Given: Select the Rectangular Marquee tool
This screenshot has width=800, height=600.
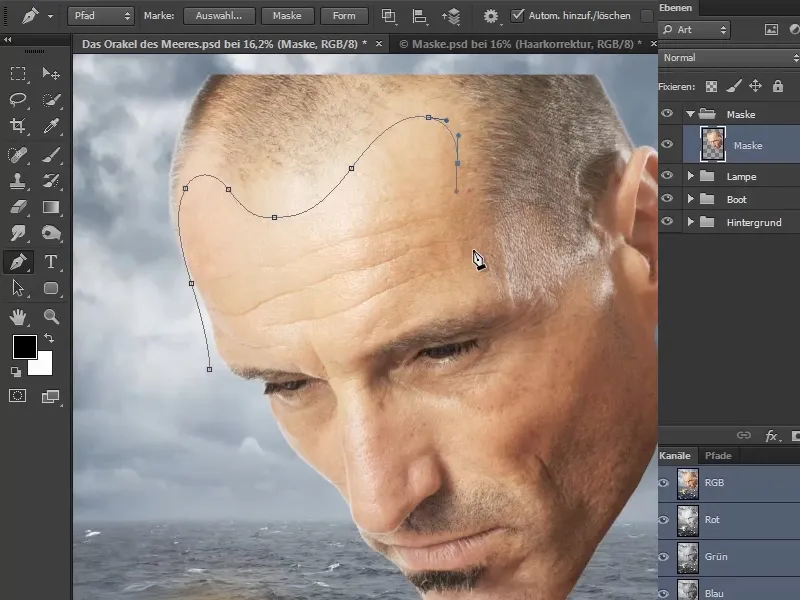Looking at the screenshot, I should 18,73.
